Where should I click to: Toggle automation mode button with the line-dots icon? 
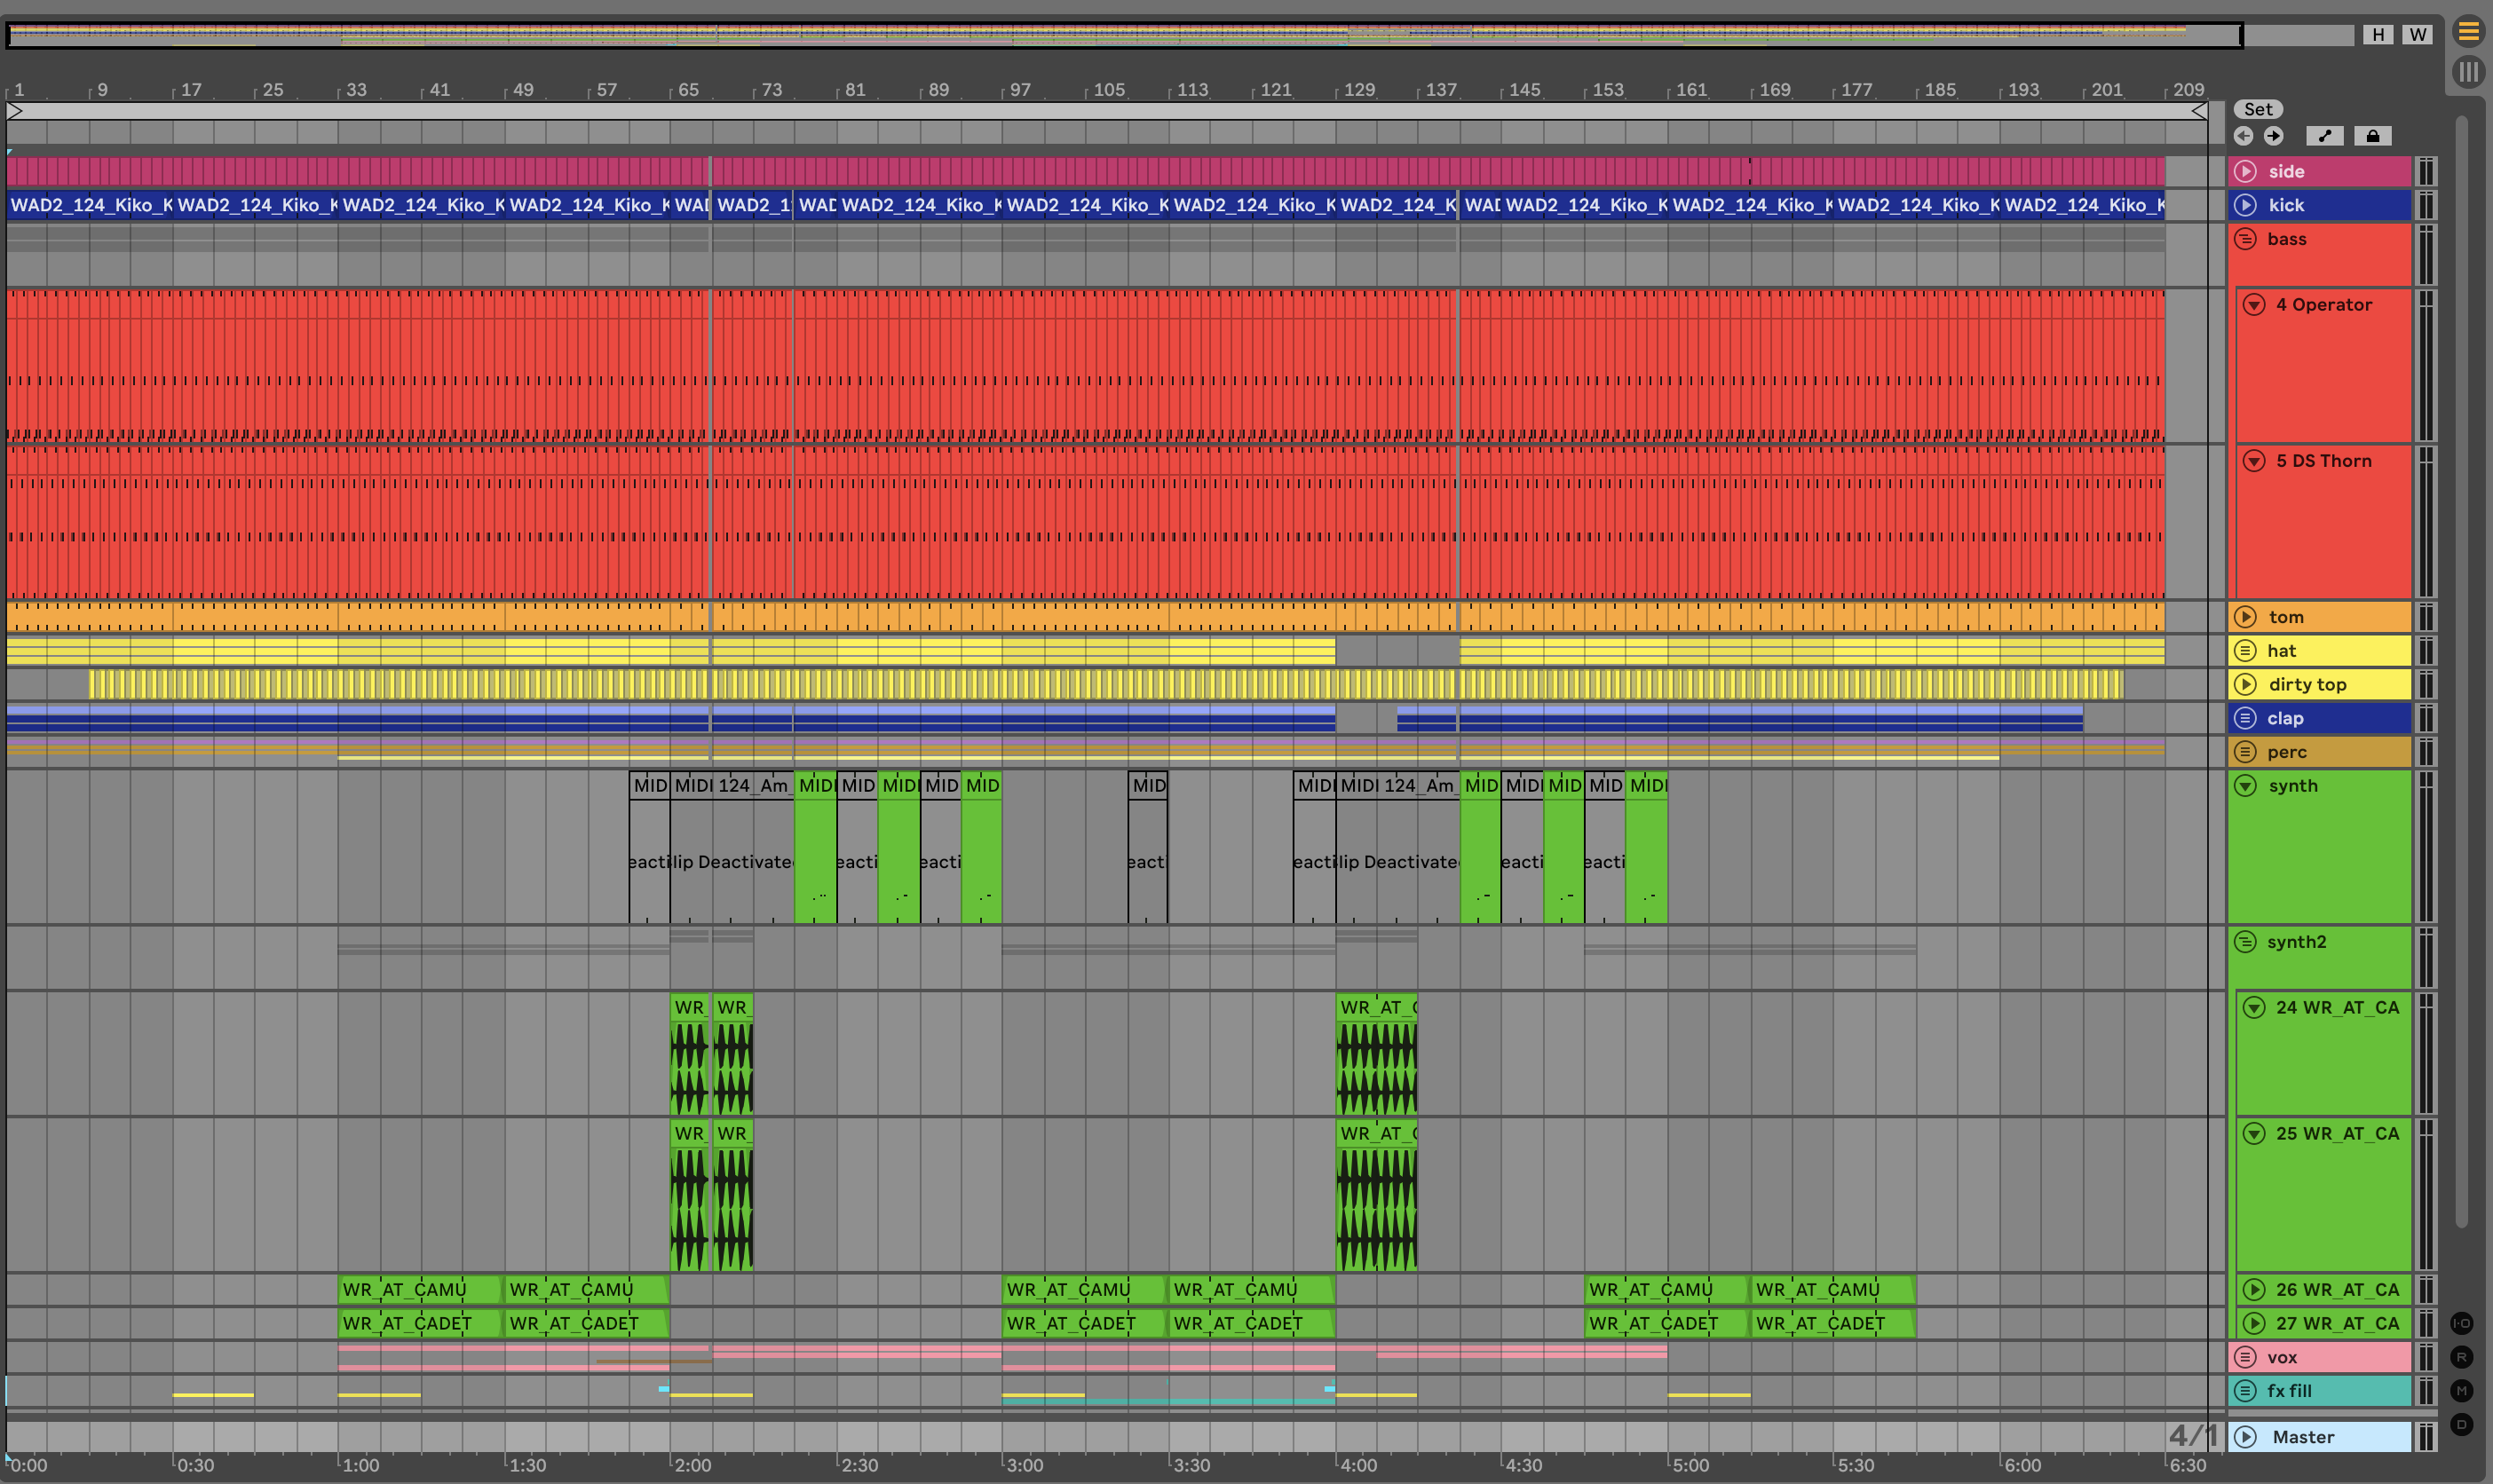click(x=2324, y=136)
